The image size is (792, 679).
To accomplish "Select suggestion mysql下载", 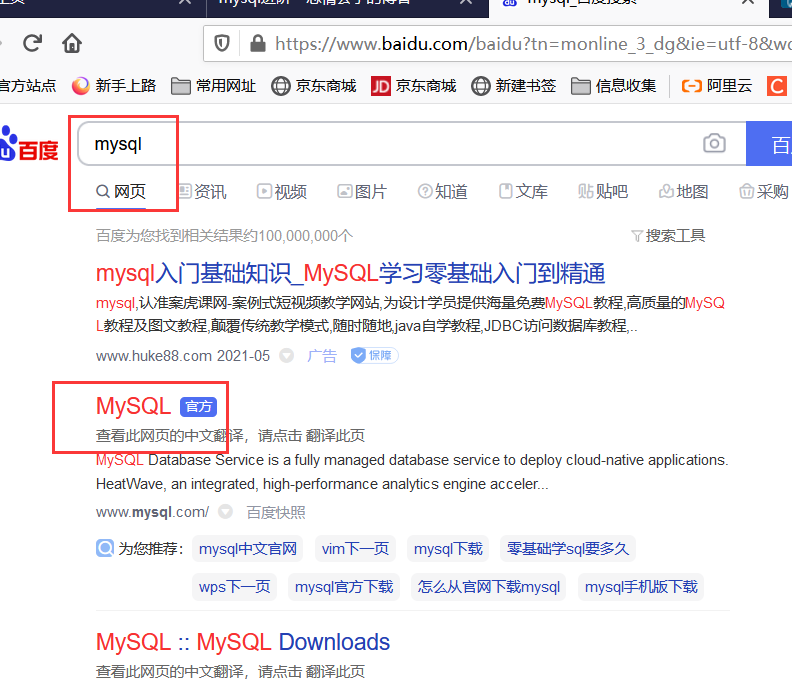I will click(x=448, y=549).
